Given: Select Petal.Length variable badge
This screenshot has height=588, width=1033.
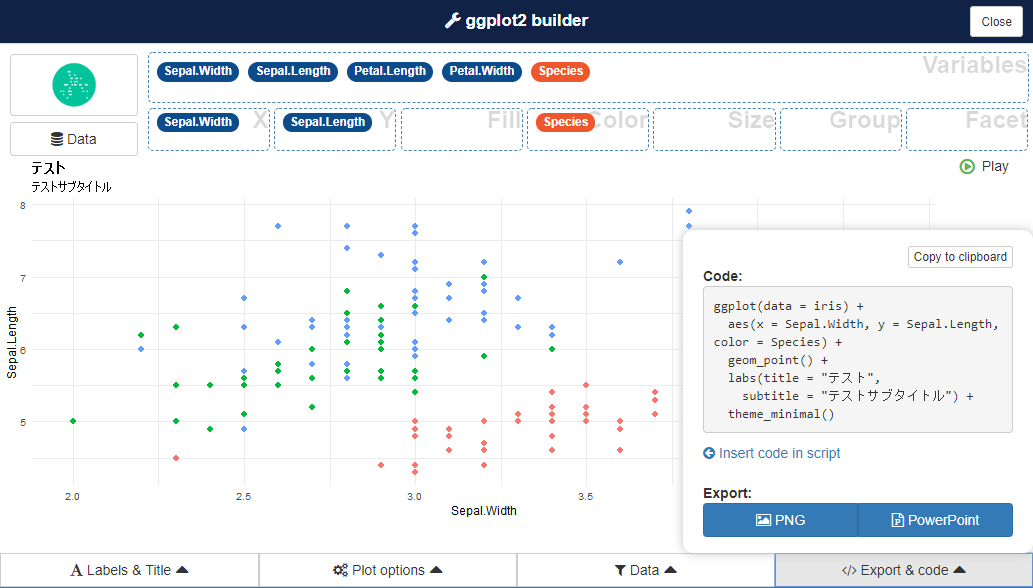Looking at the screenshot, I should coord(390,71).
